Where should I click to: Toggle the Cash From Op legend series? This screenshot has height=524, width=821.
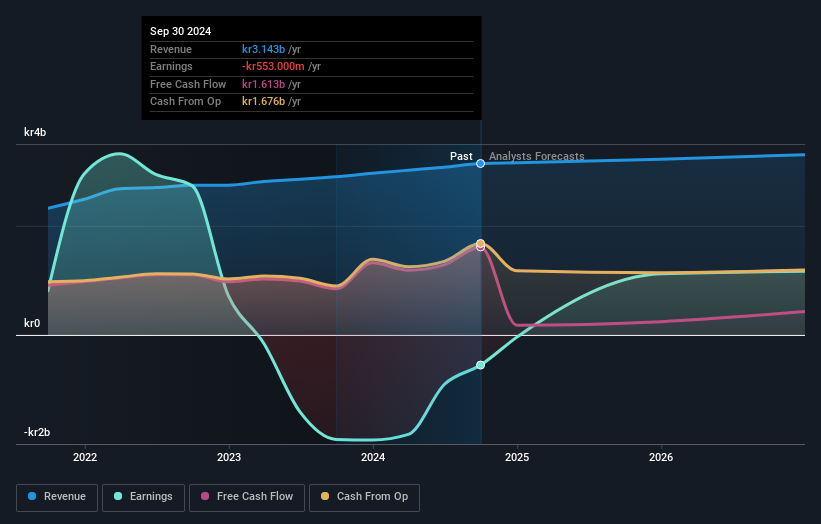[x=364, y=497]
